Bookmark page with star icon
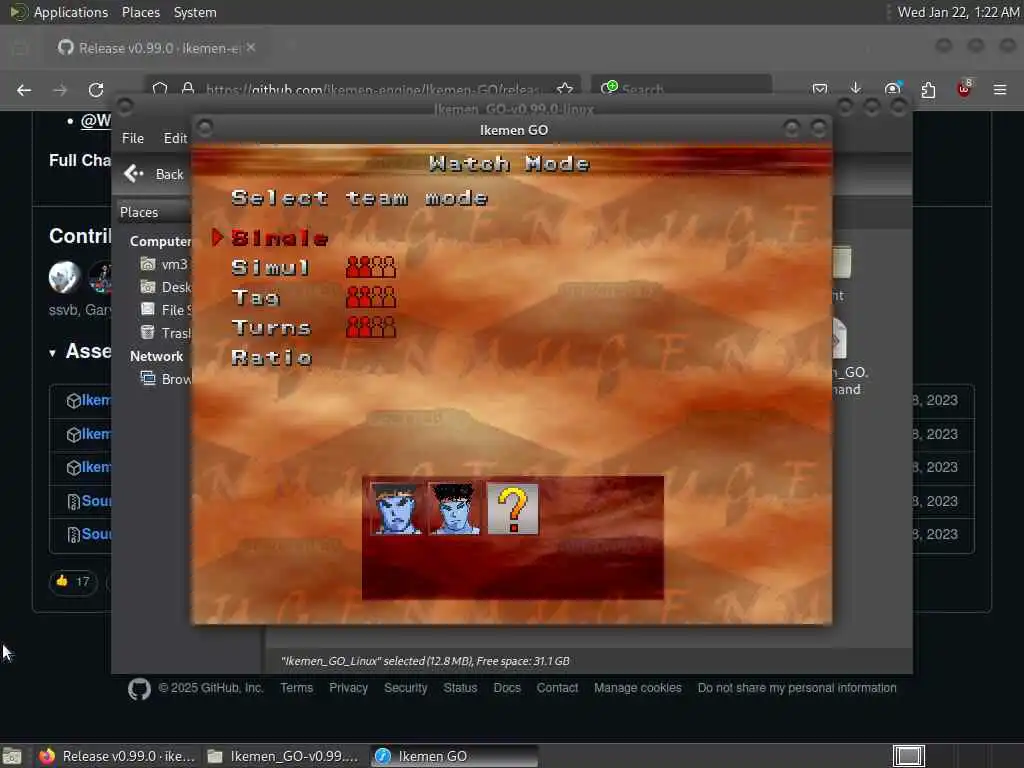Screen dimensions: 1024x768 tap(565, 89)
